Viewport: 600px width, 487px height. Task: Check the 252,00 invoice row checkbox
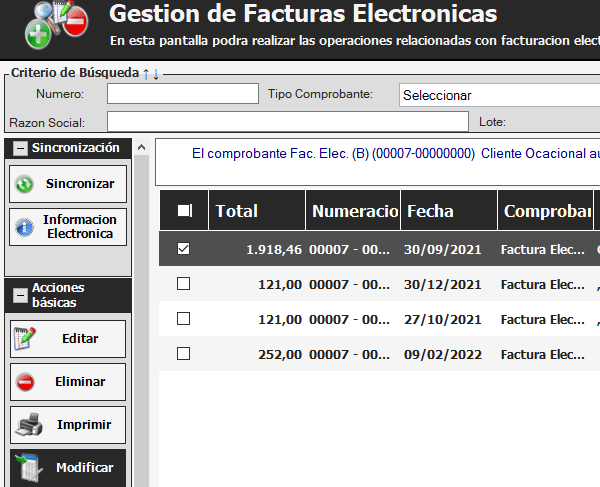click(183, 353)
